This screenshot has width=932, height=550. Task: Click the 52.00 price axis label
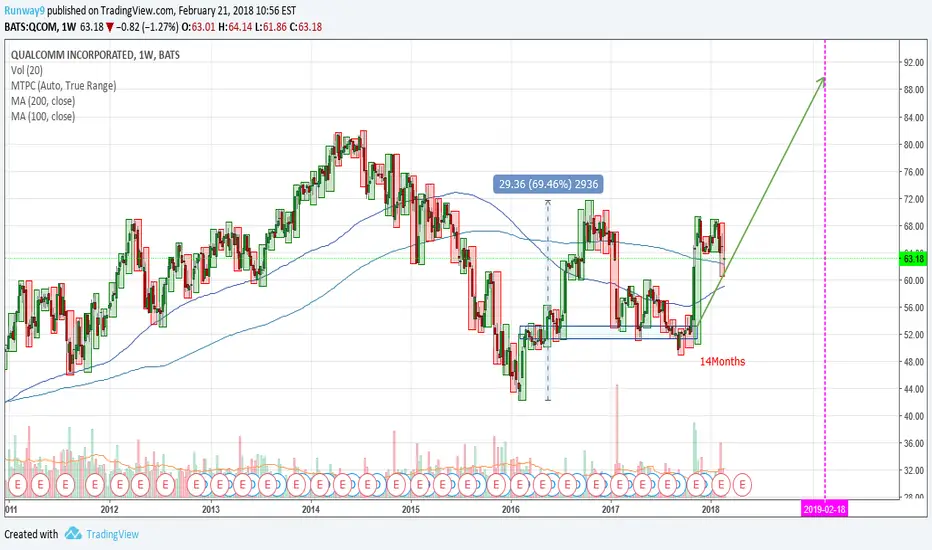coord(914,335)
